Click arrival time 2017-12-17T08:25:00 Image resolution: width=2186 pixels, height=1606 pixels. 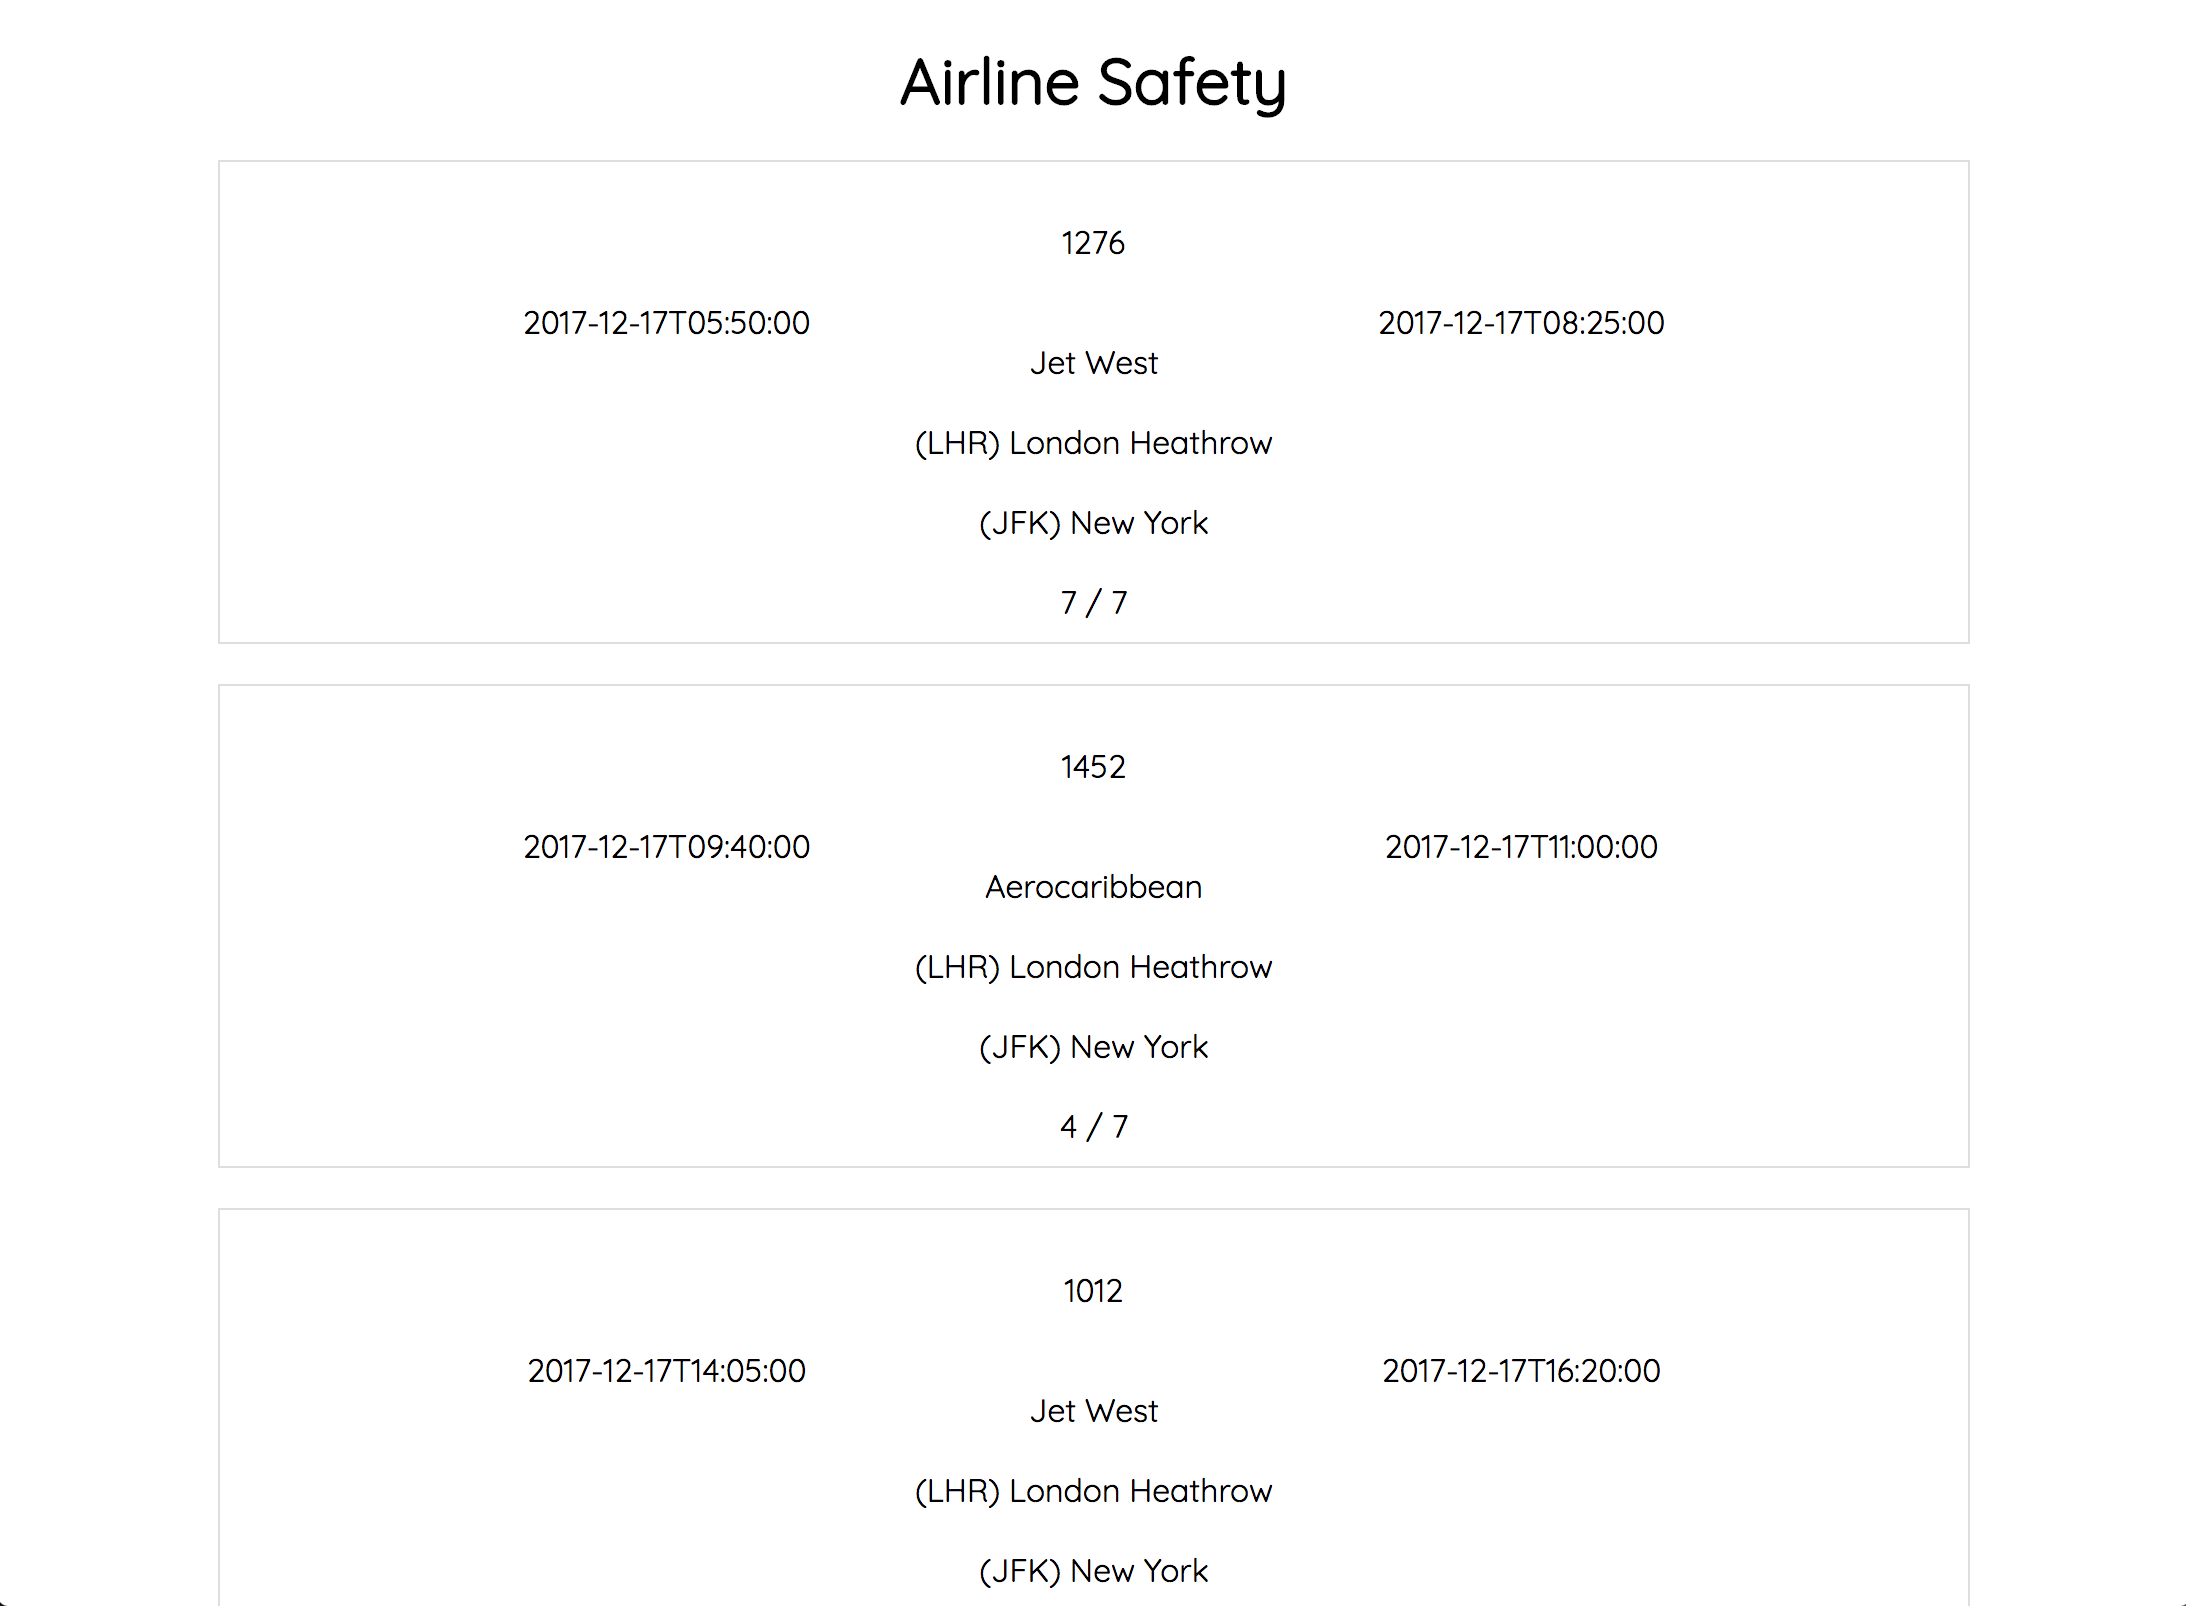coord(1521,323)
